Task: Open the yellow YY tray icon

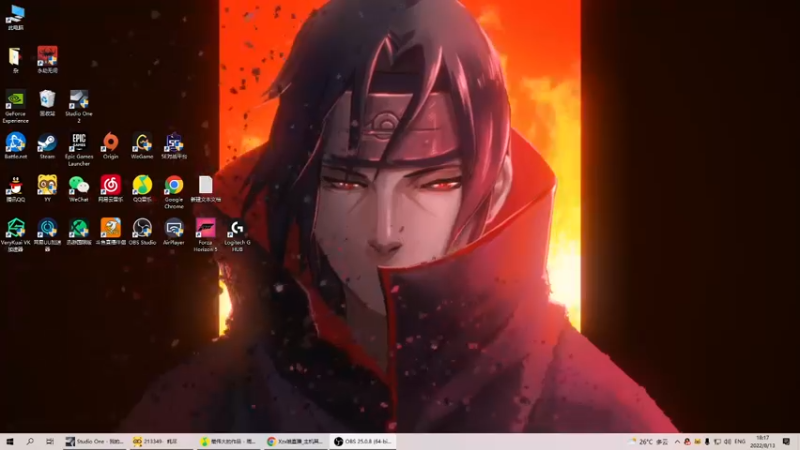Action: coord(697,441)
